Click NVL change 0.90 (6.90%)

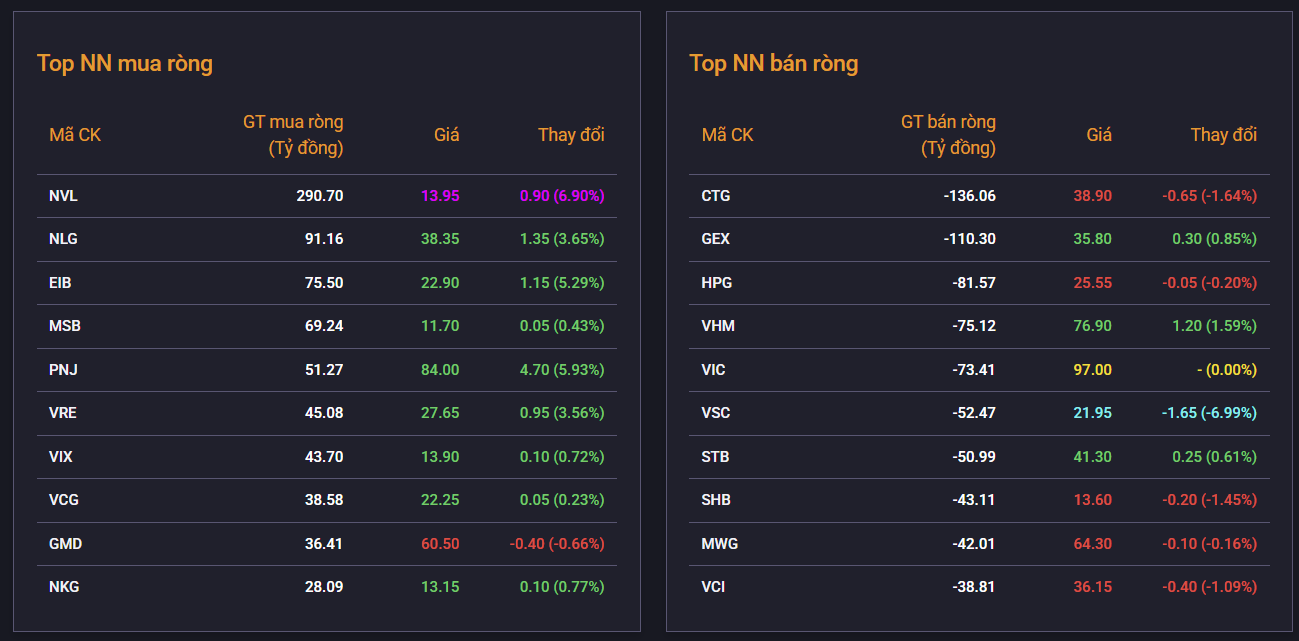(562, 196)
